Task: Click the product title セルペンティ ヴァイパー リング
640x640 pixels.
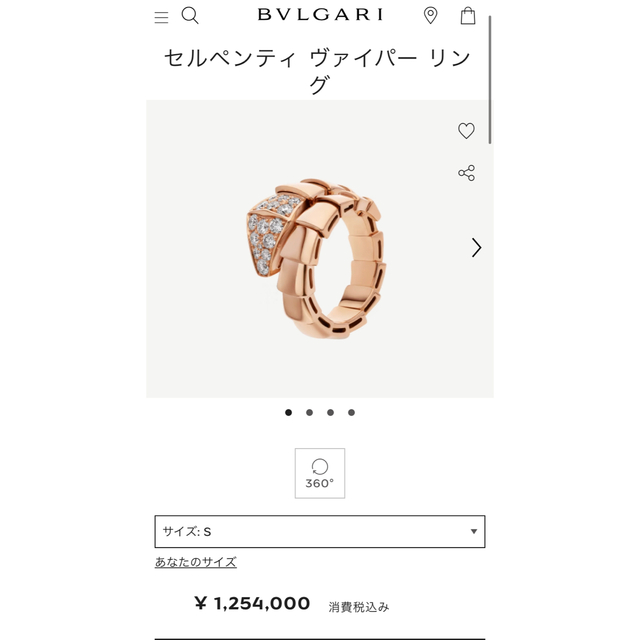Action: click(318, 71)
